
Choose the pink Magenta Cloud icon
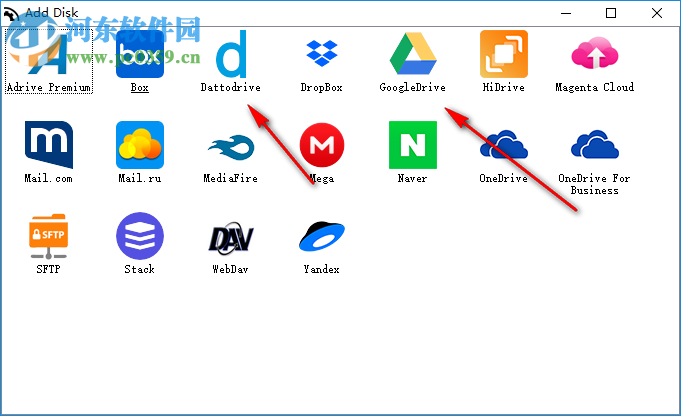tap(595, 53)
